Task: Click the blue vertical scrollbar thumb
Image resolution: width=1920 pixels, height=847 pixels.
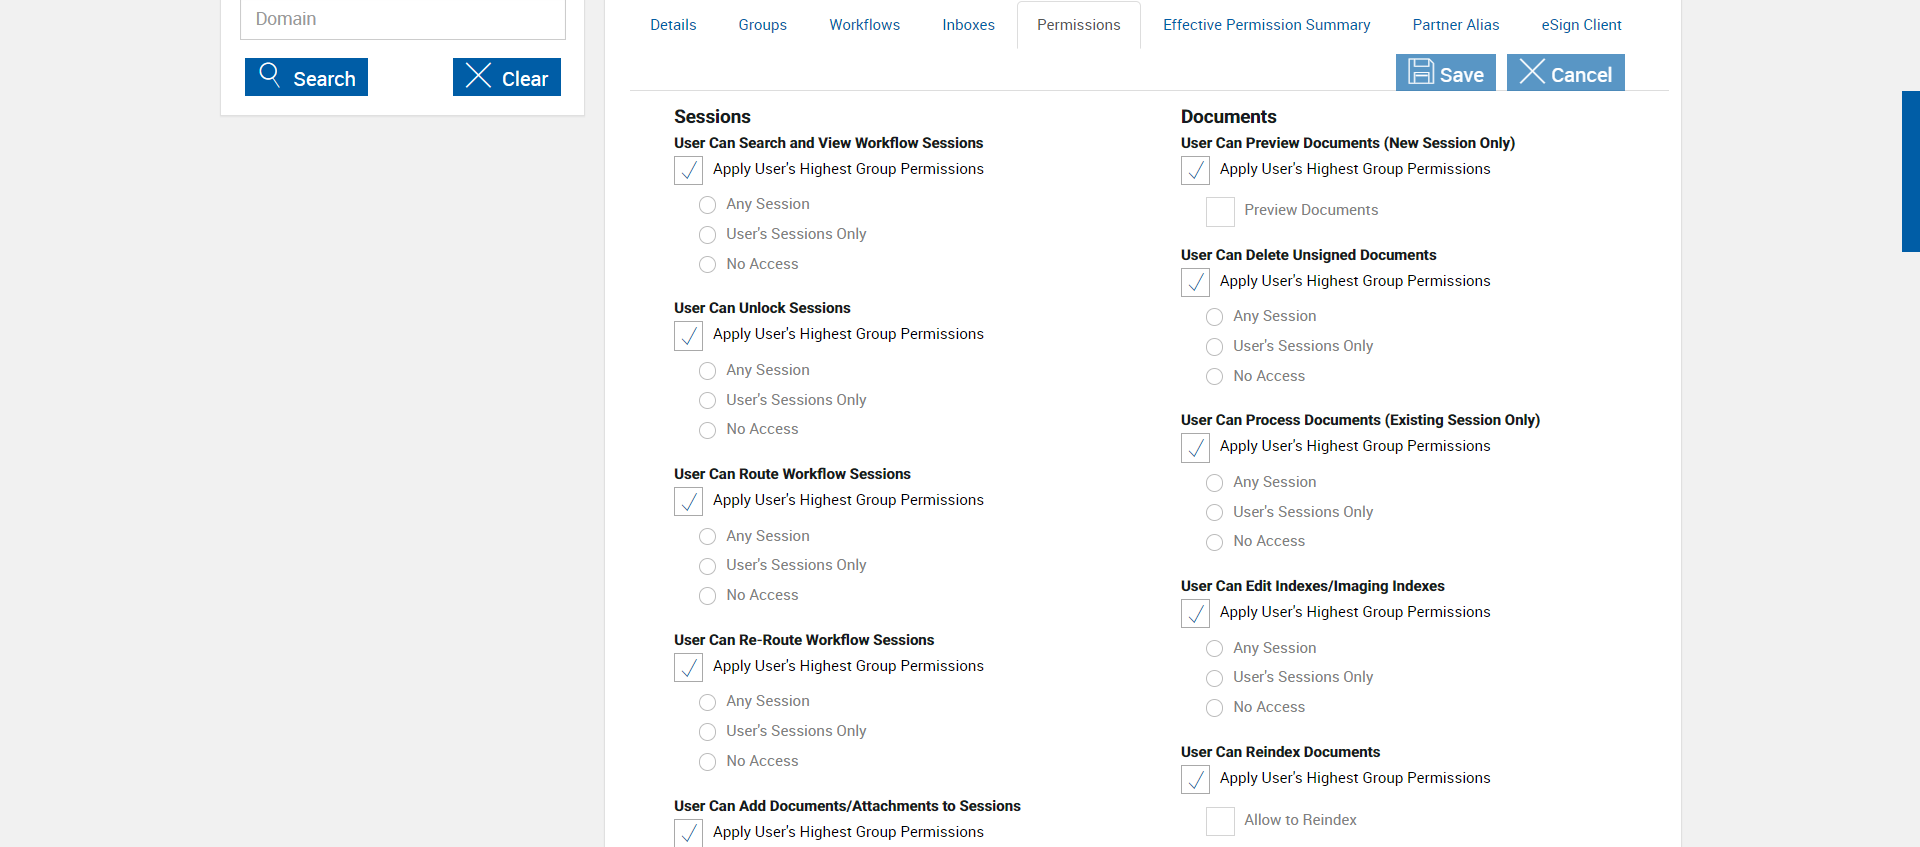Action: coord(1910,170)
